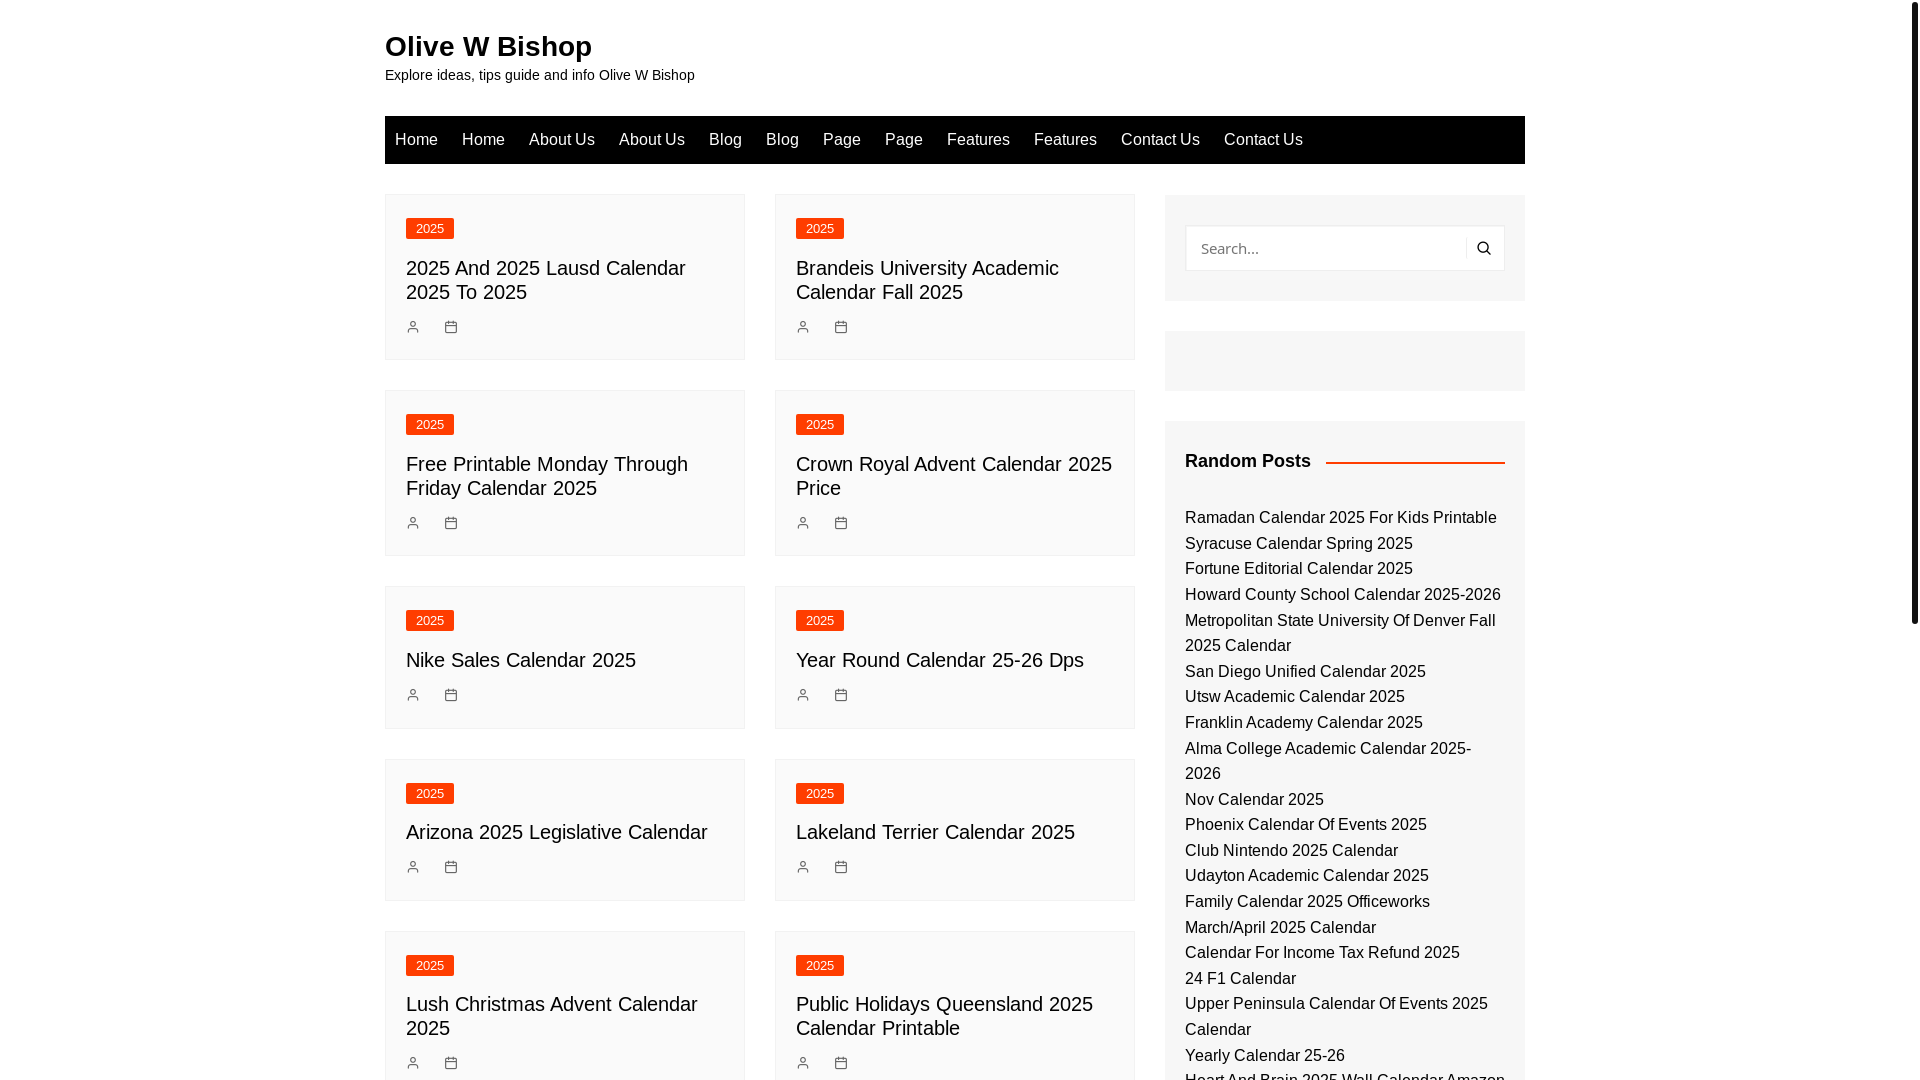Click date icon under Brandeis University post
The height and width of the screenshot is (1080, 1920).
point(841,327)
